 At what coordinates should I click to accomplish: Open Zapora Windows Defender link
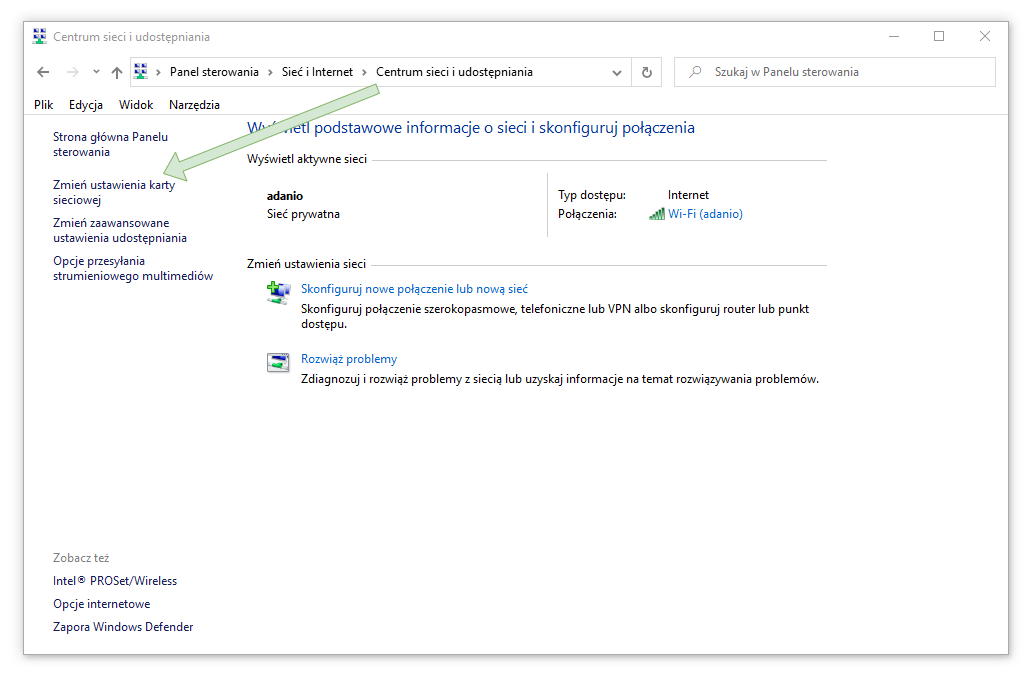123,627
